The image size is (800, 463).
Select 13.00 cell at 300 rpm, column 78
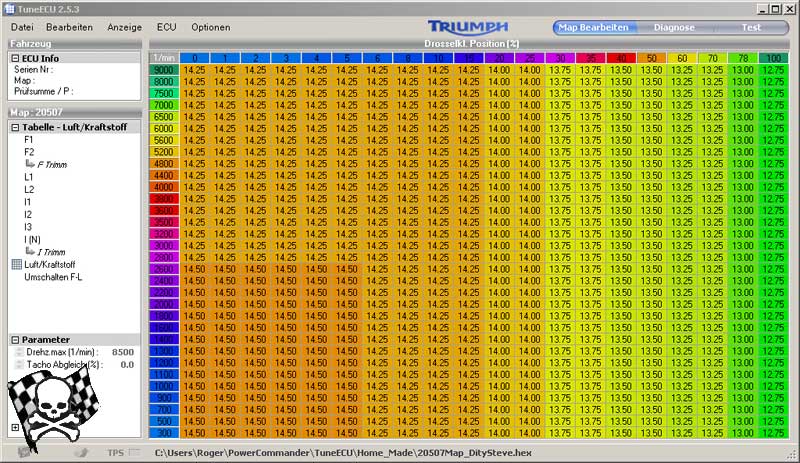coord(743,433)
